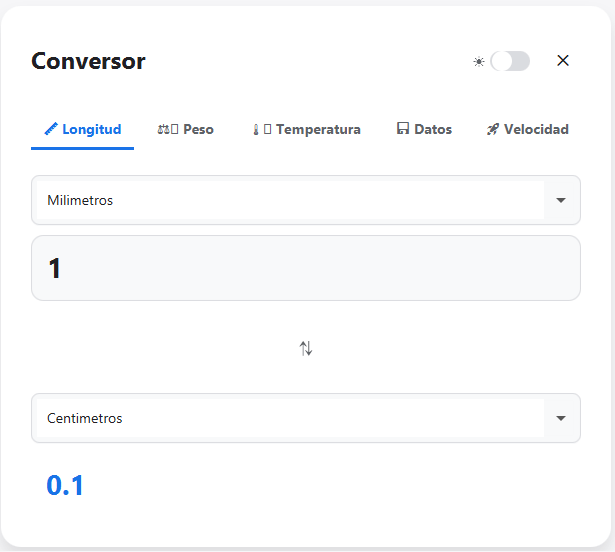Switch to the Temperatura tab
Image resolution: width=615 pixels, height=552 pixels.
317,129
